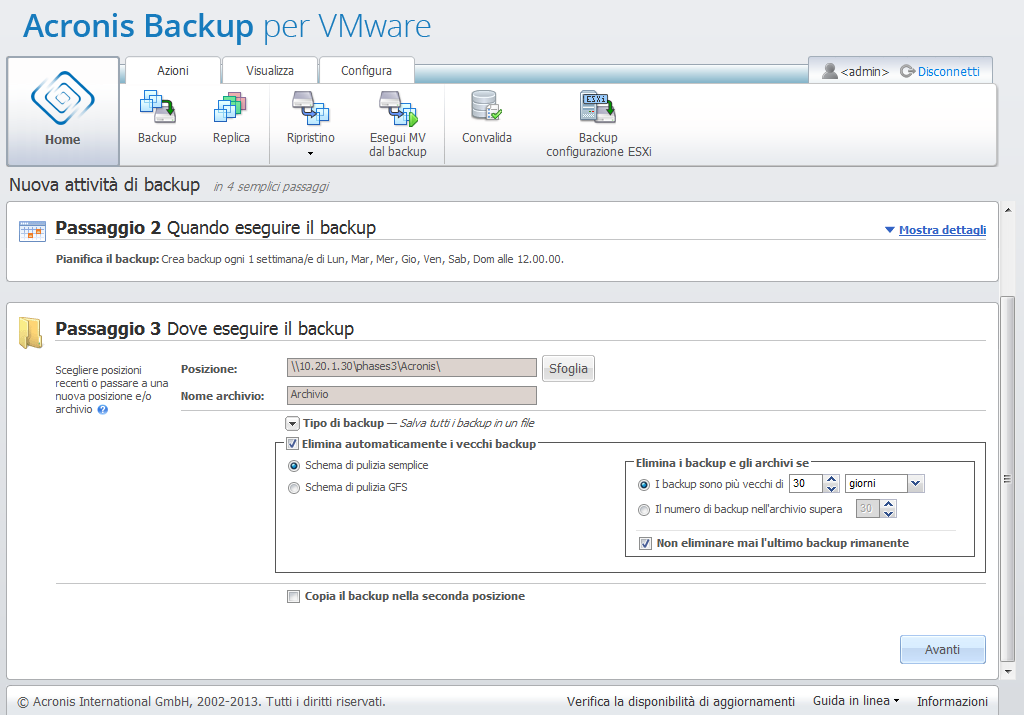The image size is (1024, 715).
Task: Decrease the days value with down arrow
Action: click(x=831, y=488)
